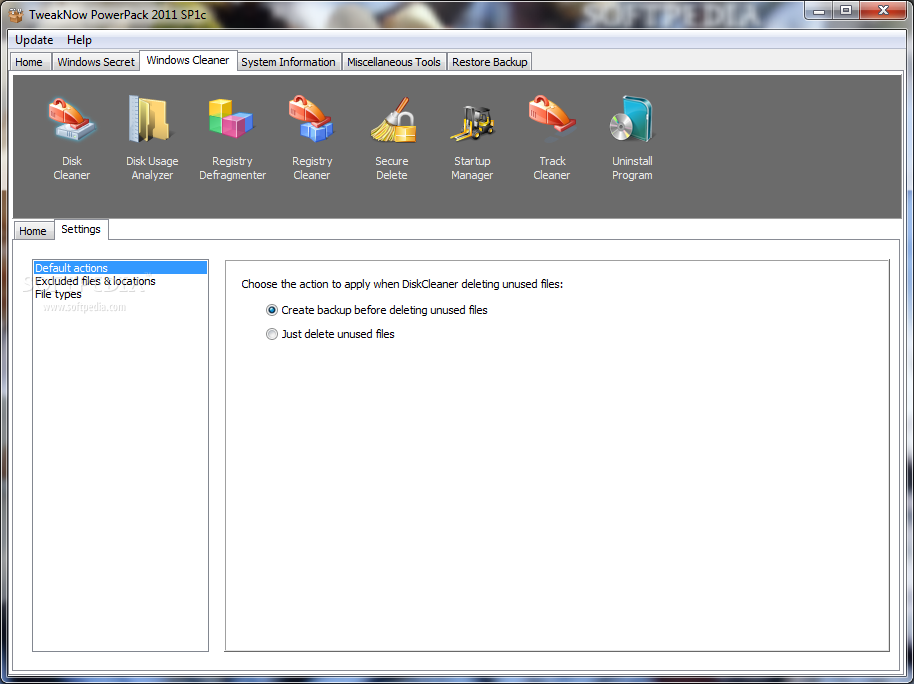Open the Update menu
This screenshot has height=684, width=914.
34,40
